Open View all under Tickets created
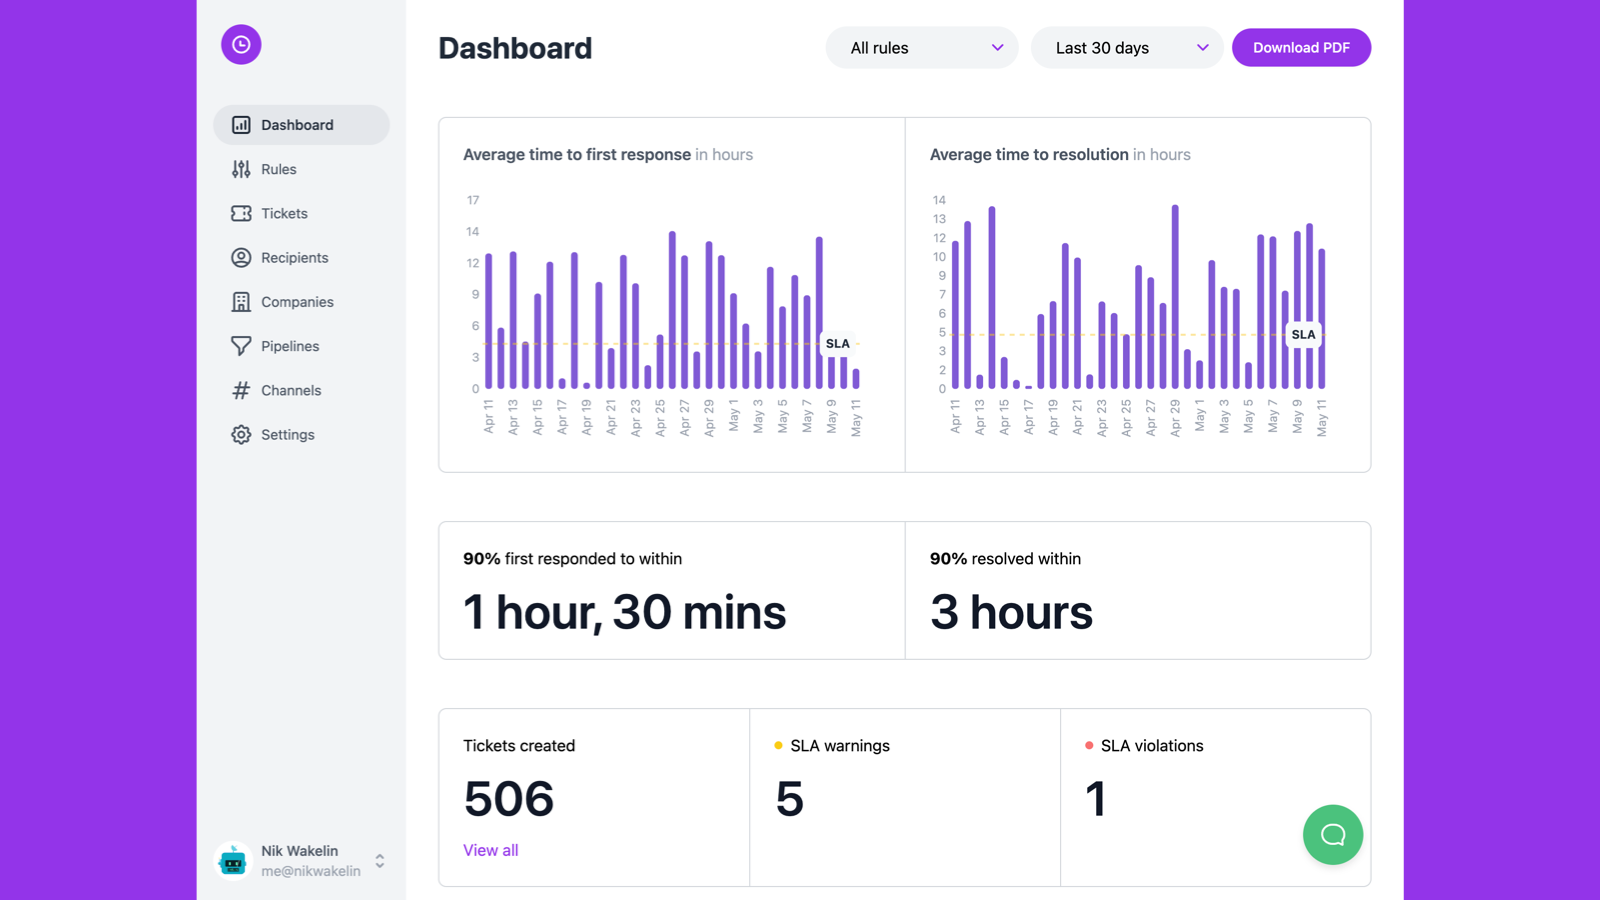The height and width of the screenshot is (900, 1600). [x=490, y=849]
